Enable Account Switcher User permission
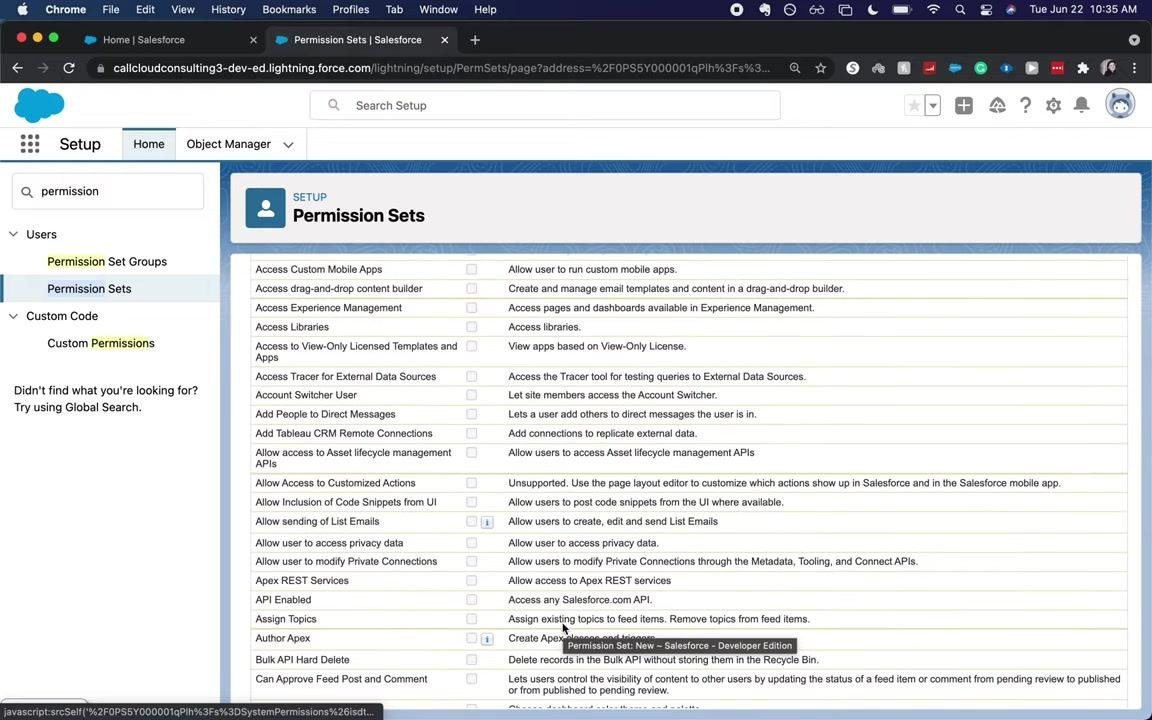The width and height of the screenshot is (1152, 720). pyautogui.click(x=472, y=395)
